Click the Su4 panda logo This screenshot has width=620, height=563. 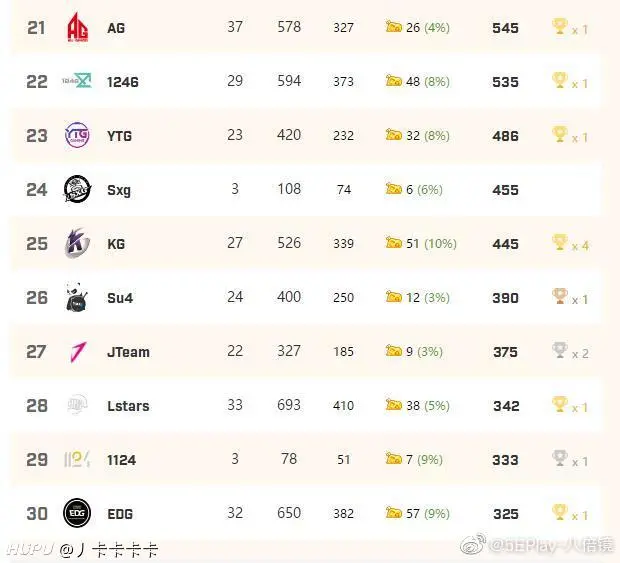[77, 297]
